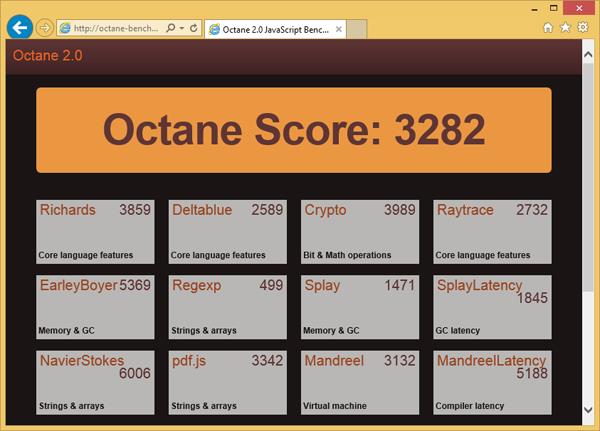Open a new blank tab
Screen dimensions: 600x431
pyautogui.click(x=357, y=29)
